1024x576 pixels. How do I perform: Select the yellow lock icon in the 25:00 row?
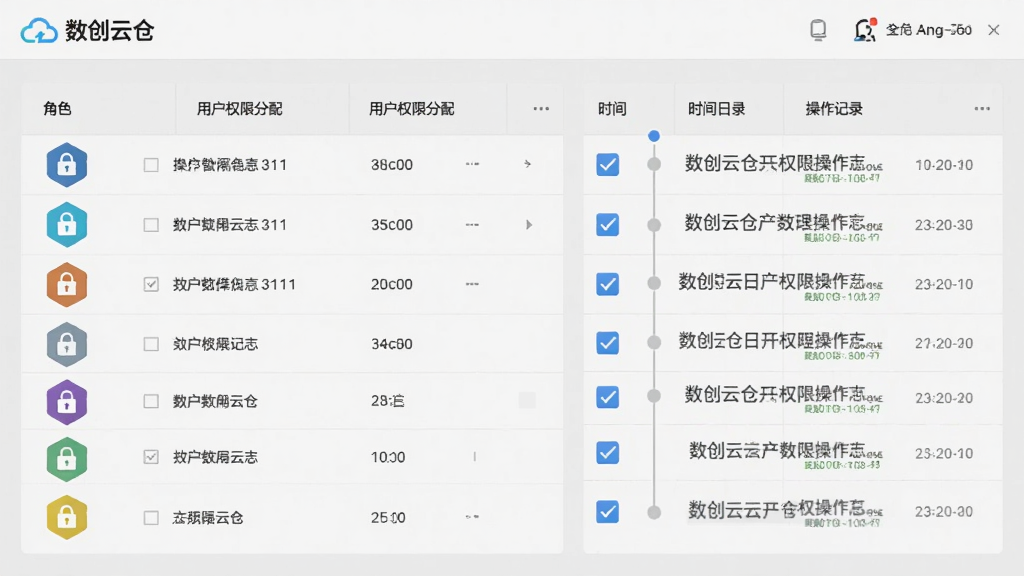67,517
